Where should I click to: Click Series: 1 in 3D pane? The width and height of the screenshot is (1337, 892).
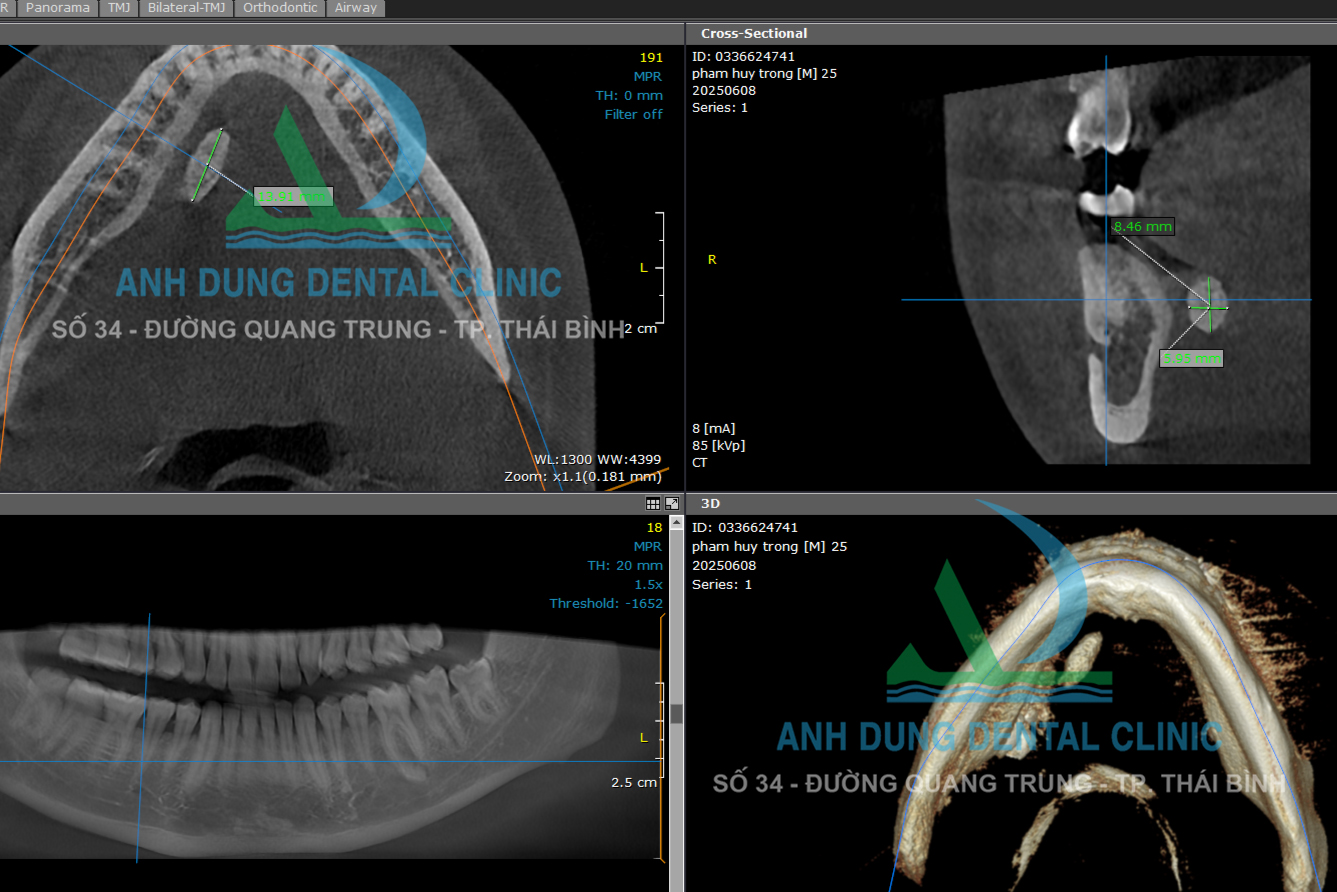[x=720, y=584]
